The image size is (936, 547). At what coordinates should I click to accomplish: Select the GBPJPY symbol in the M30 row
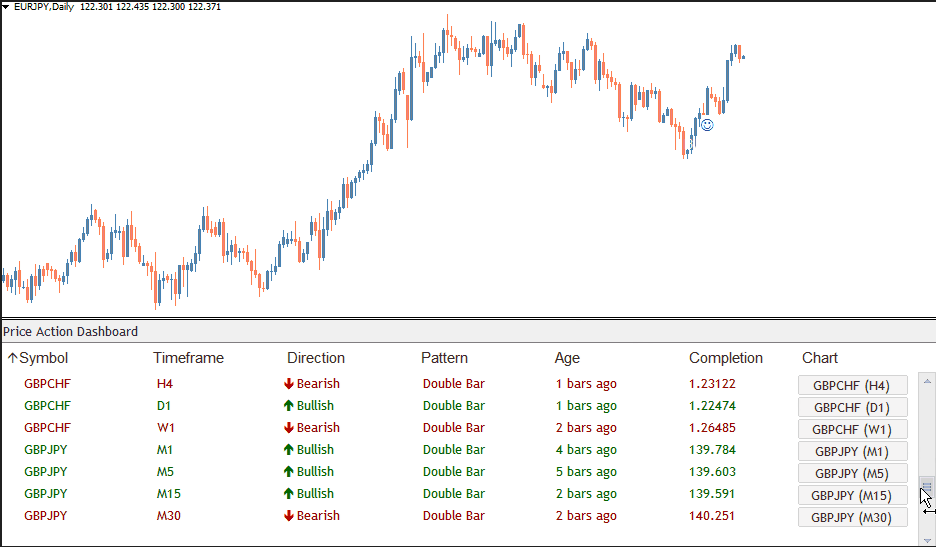(x=45, y=516)
